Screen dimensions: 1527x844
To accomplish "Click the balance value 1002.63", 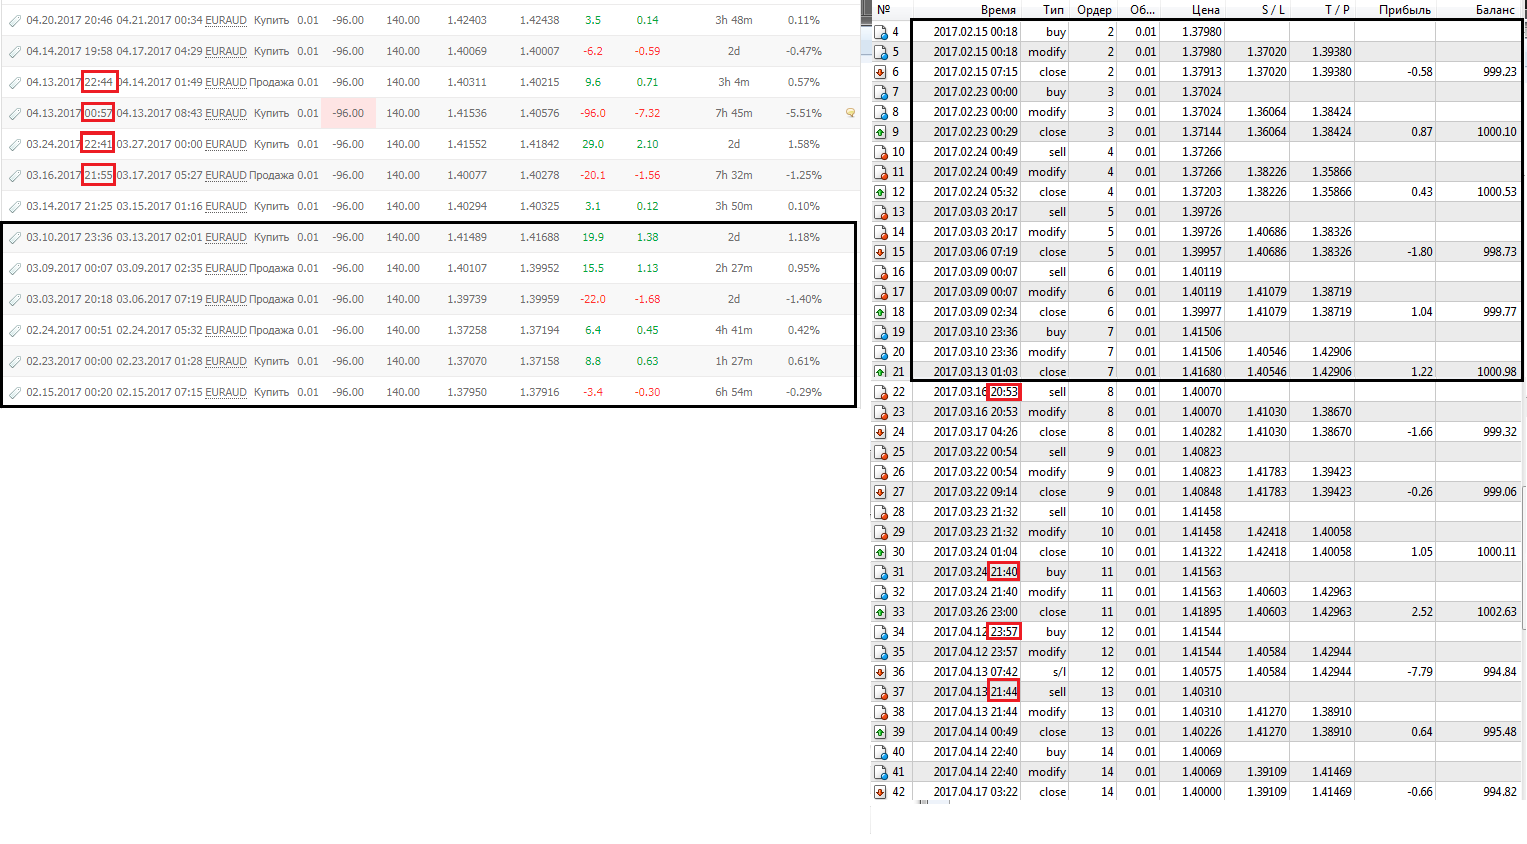I will pyautogui.click(x=1496, y=612).
